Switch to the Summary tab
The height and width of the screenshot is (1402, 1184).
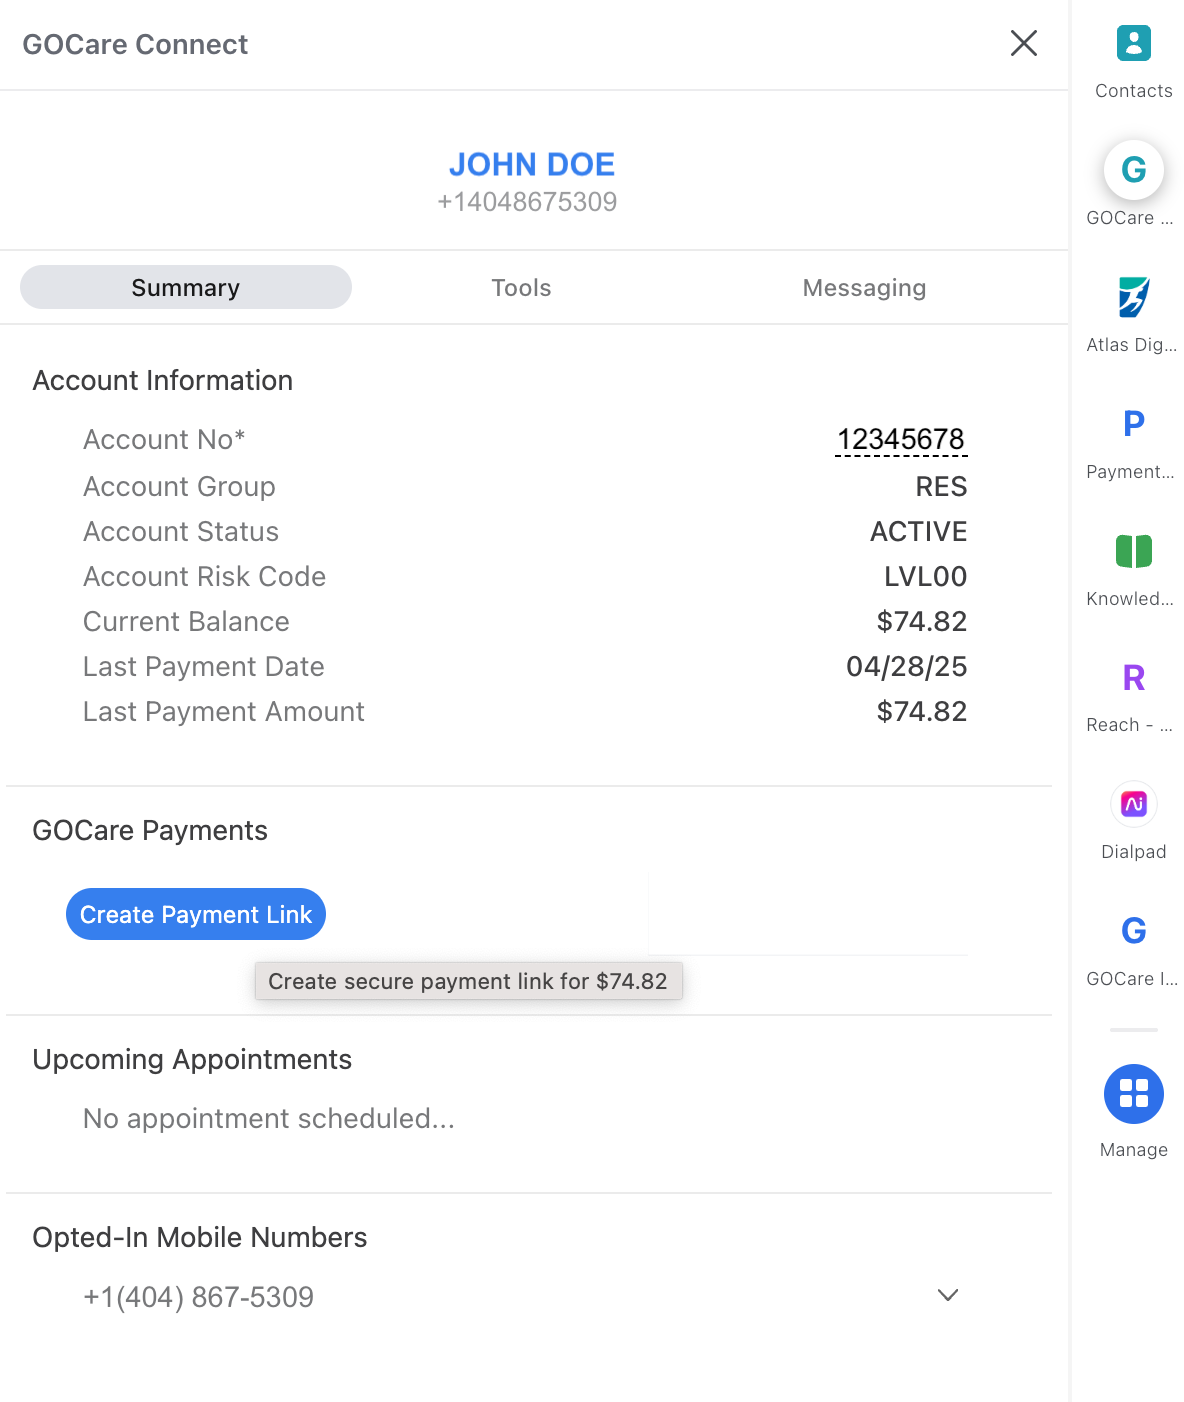(x=186, y=288)
